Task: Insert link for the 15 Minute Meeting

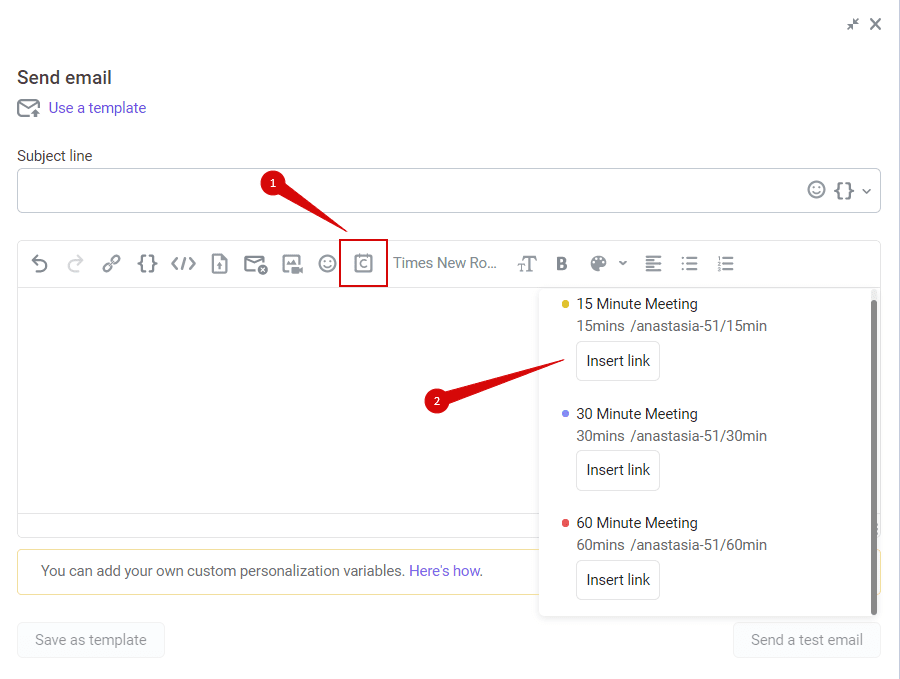Action: click(x=617, y=361)
